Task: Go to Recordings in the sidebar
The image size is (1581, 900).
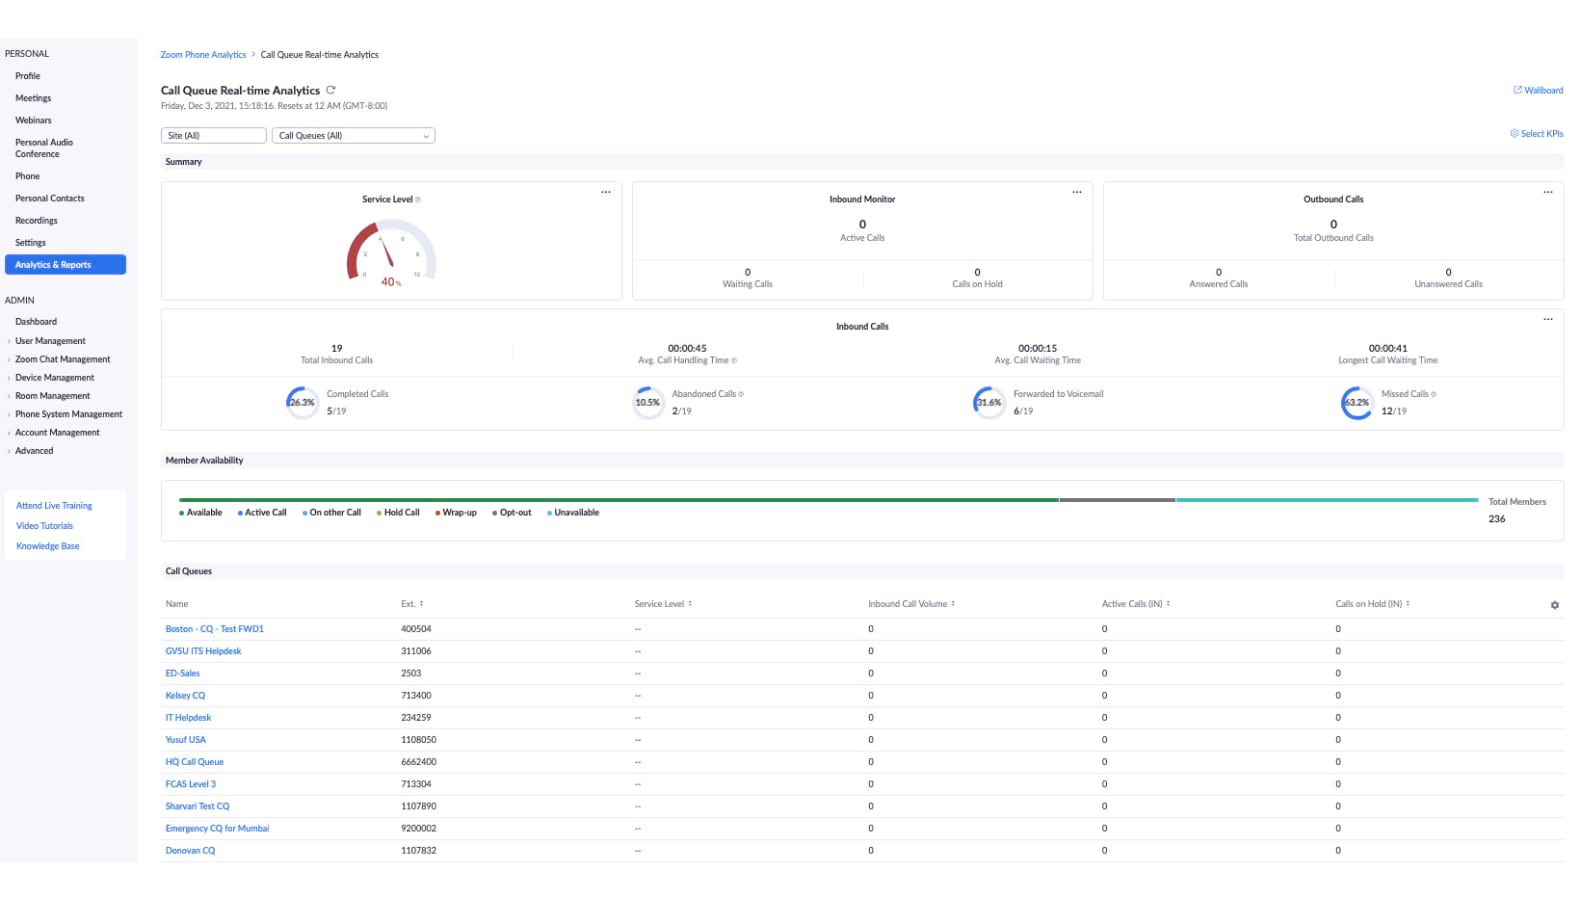Action: (36, 221)
